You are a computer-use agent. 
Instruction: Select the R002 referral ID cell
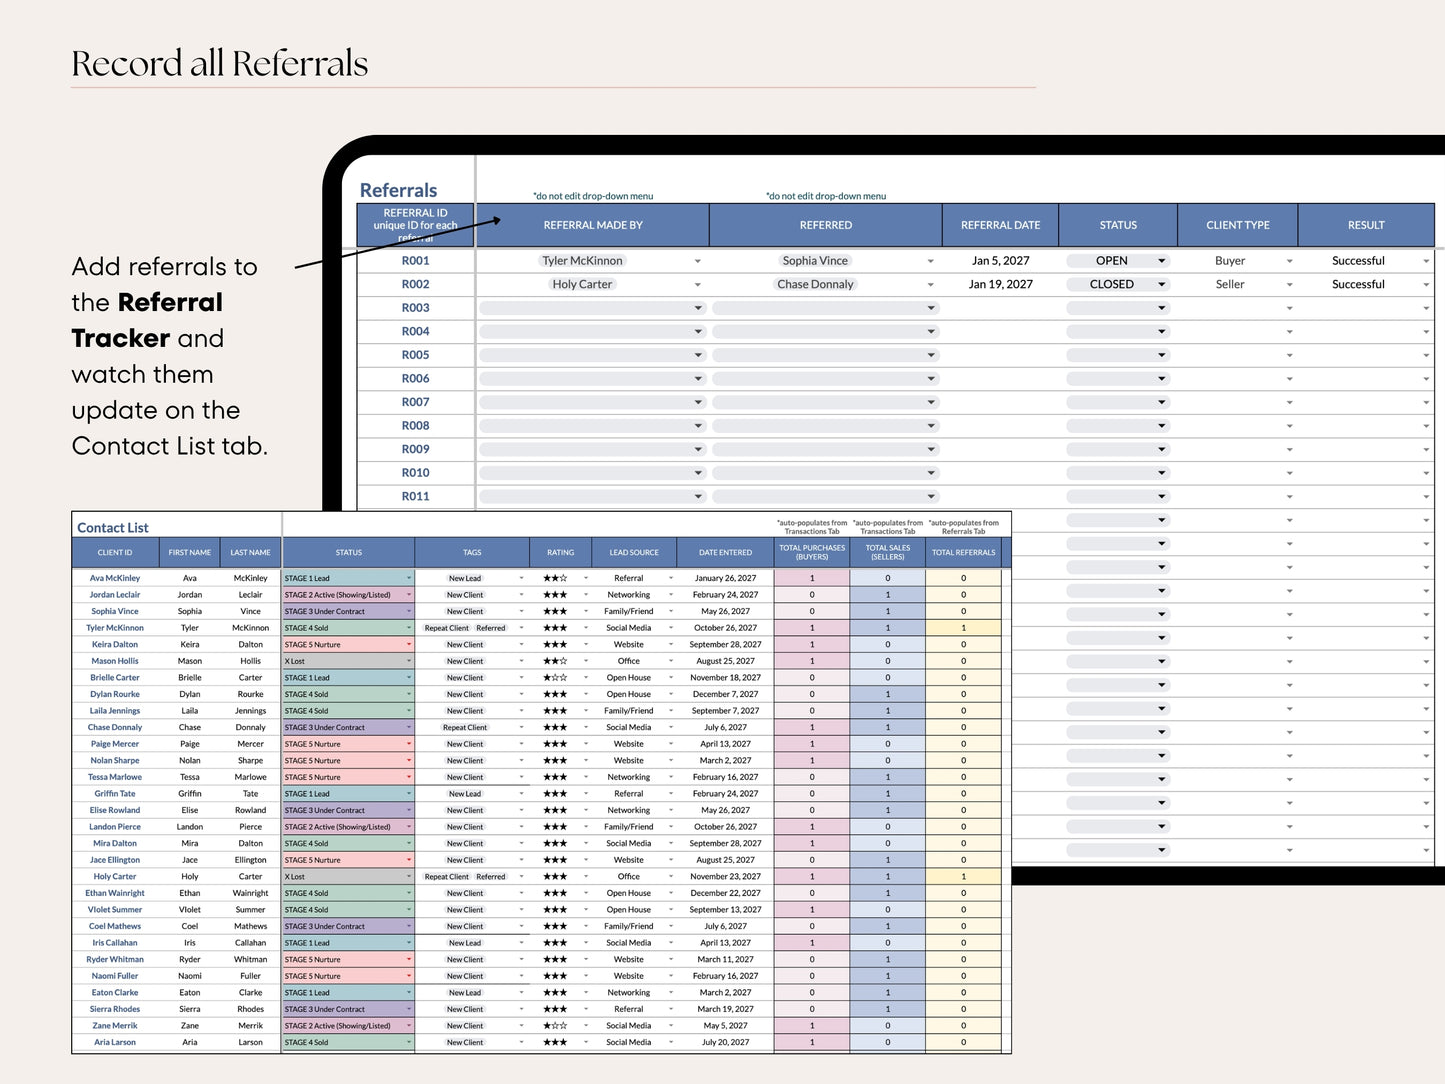pos(416,285)
